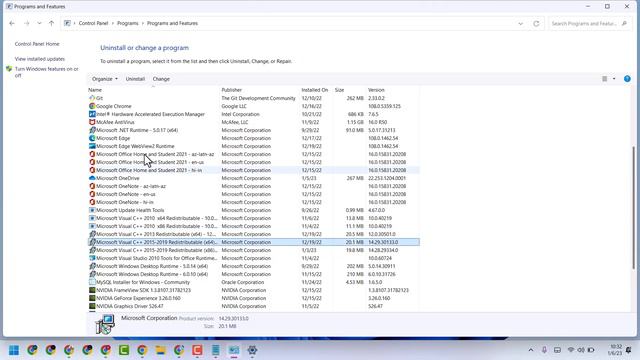Click the Change toolbar button
640x360 pixels.
161,79
